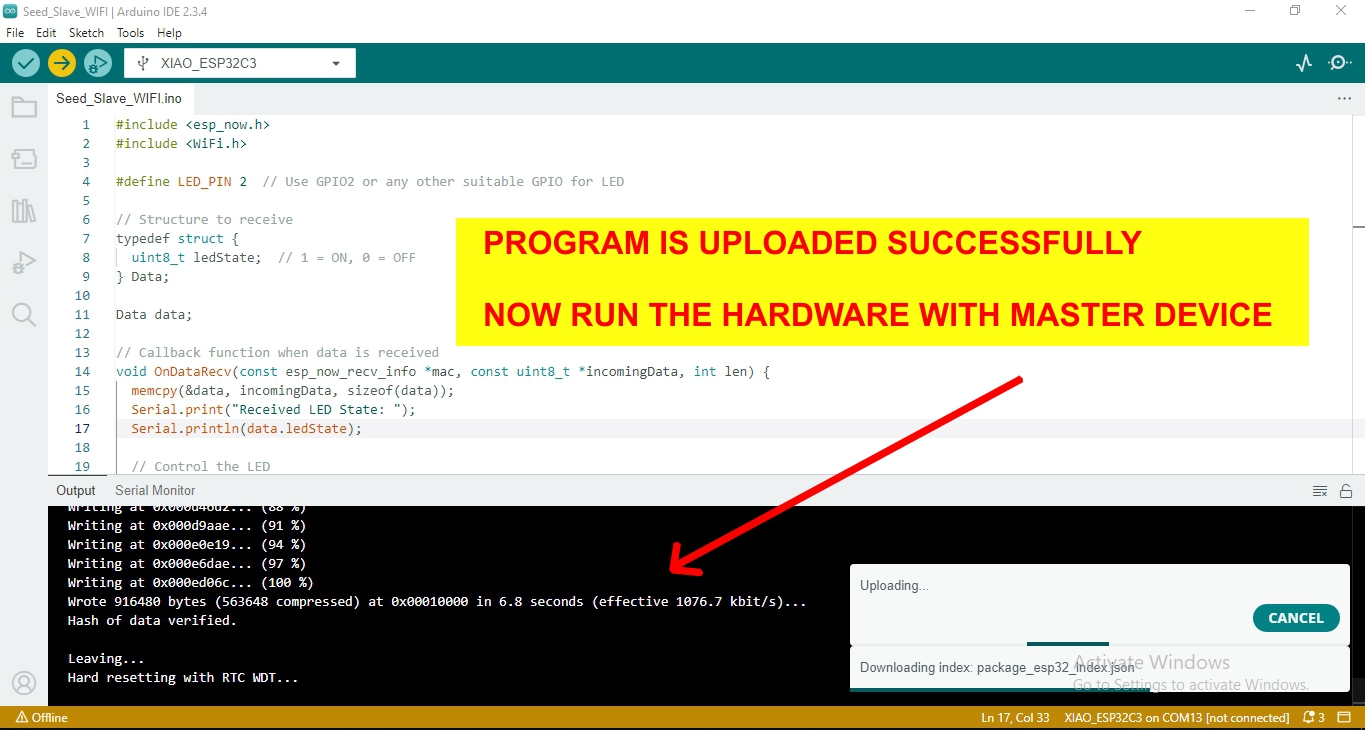Image resolution: width=1365 pixels, height=730 pixels.
Task: Open the Edit menu
Action: click(46, 33)
